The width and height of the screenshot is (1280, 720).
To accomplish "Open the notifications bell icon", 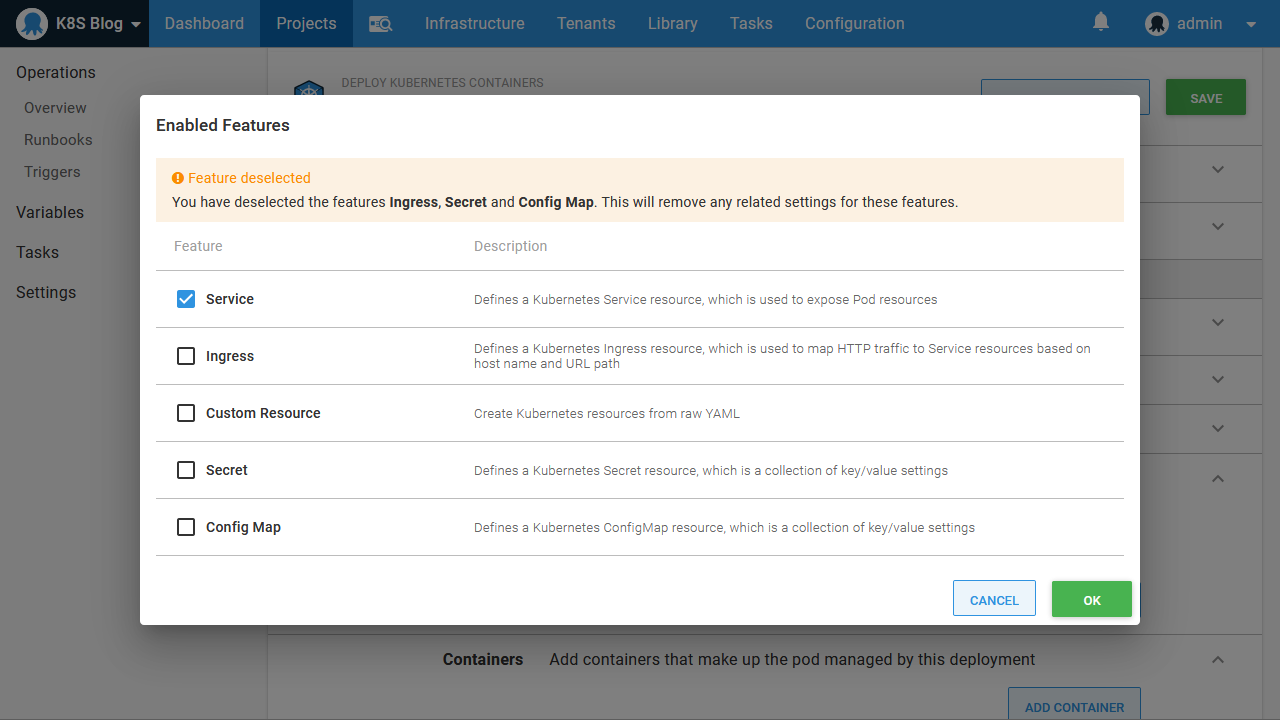I will (x=1101, y=22).
